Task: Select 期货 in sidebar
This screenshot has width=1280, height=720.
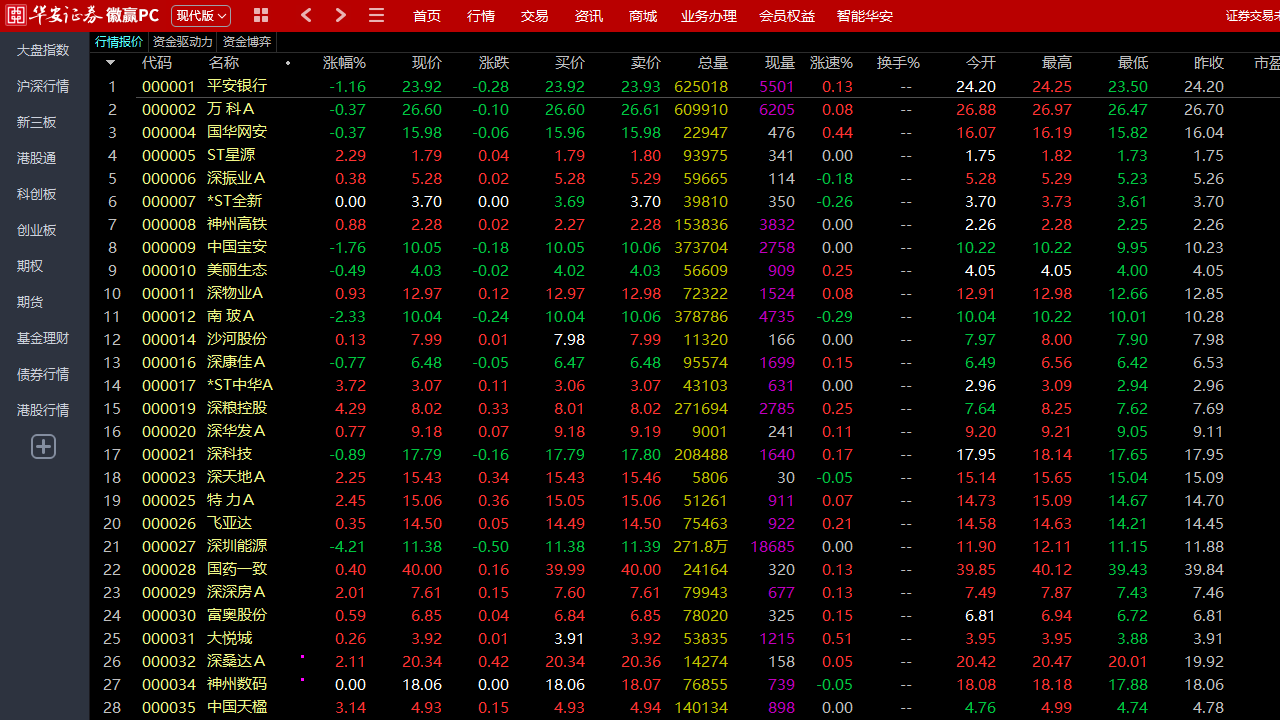Action: pos(31,302)
